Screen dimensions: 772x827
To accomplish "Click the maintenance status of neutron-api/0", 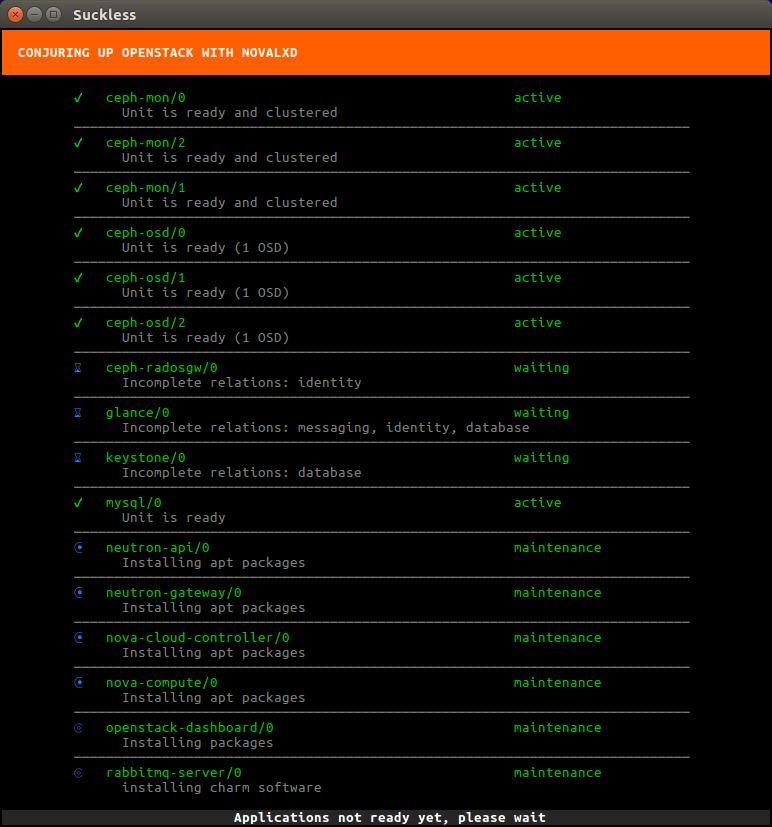I will 557,548.
